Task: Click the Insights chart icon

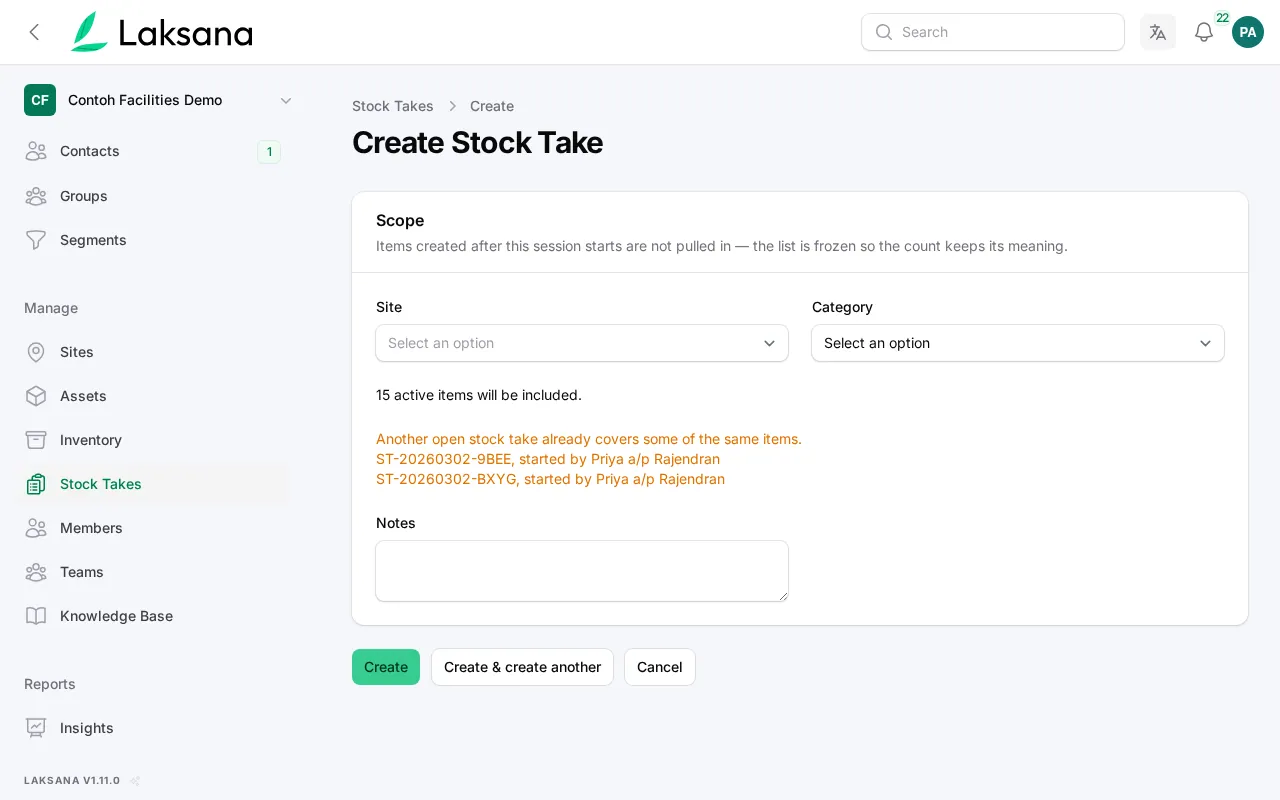Action: pyautogui.click(x=36, y=728)
